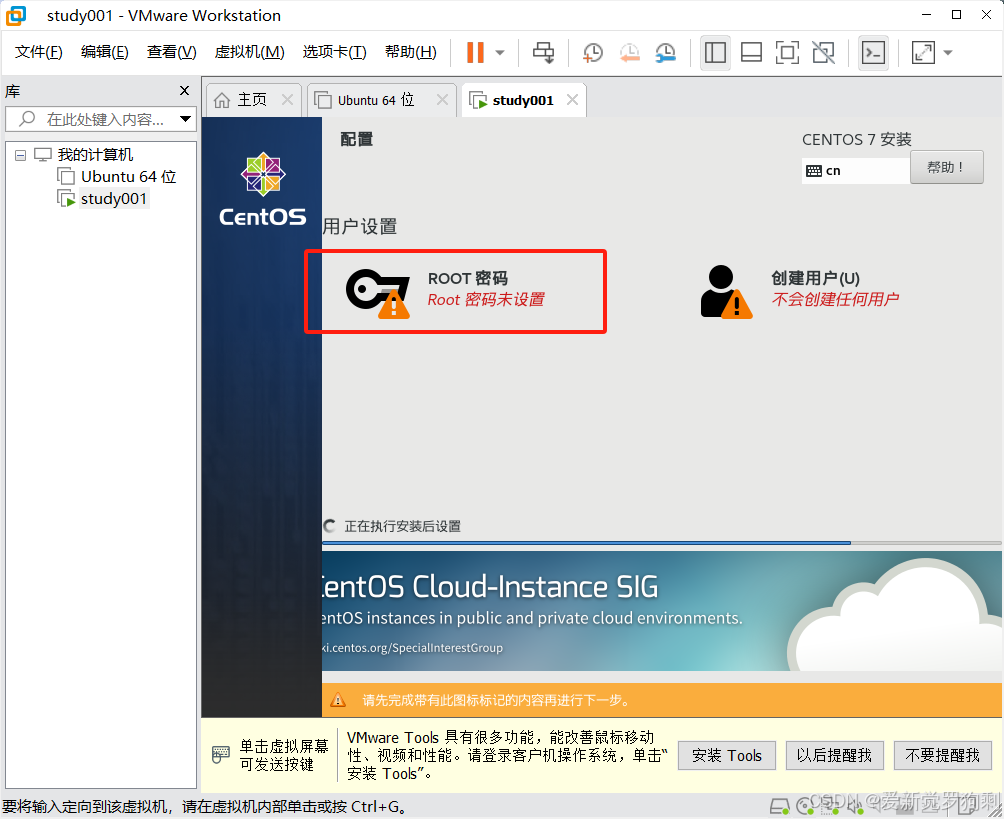This screenshot has width=1004, height=819.
Task: Open the stretch display dropdown arrow
Action: point(948,53)
